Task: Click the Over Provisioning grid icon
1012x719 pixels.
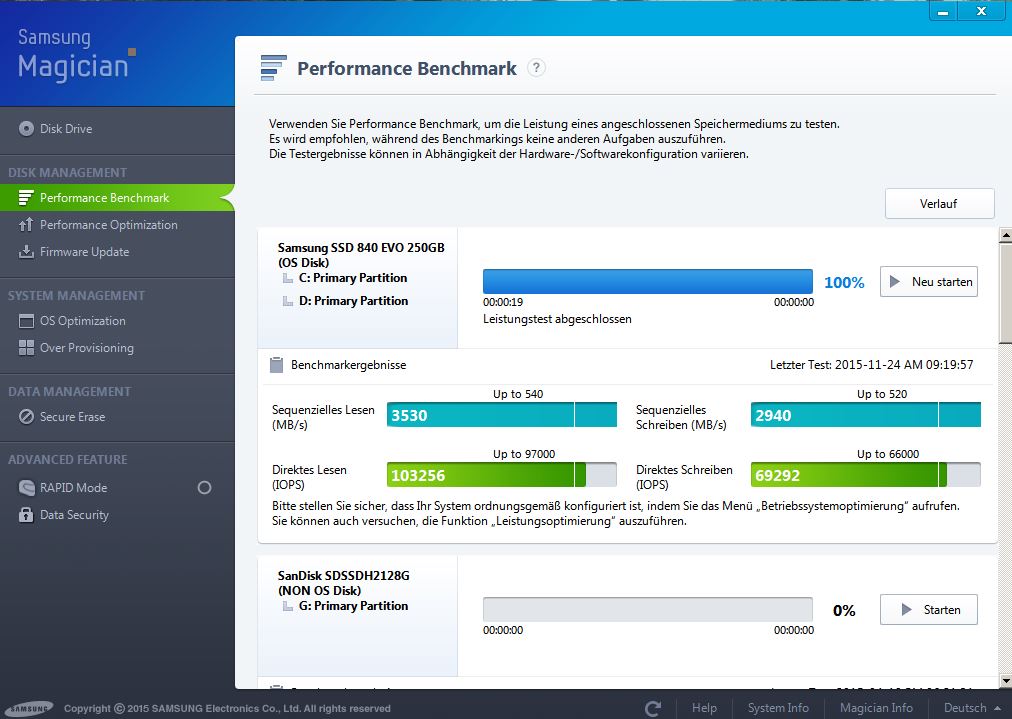Action: [26, 348]
